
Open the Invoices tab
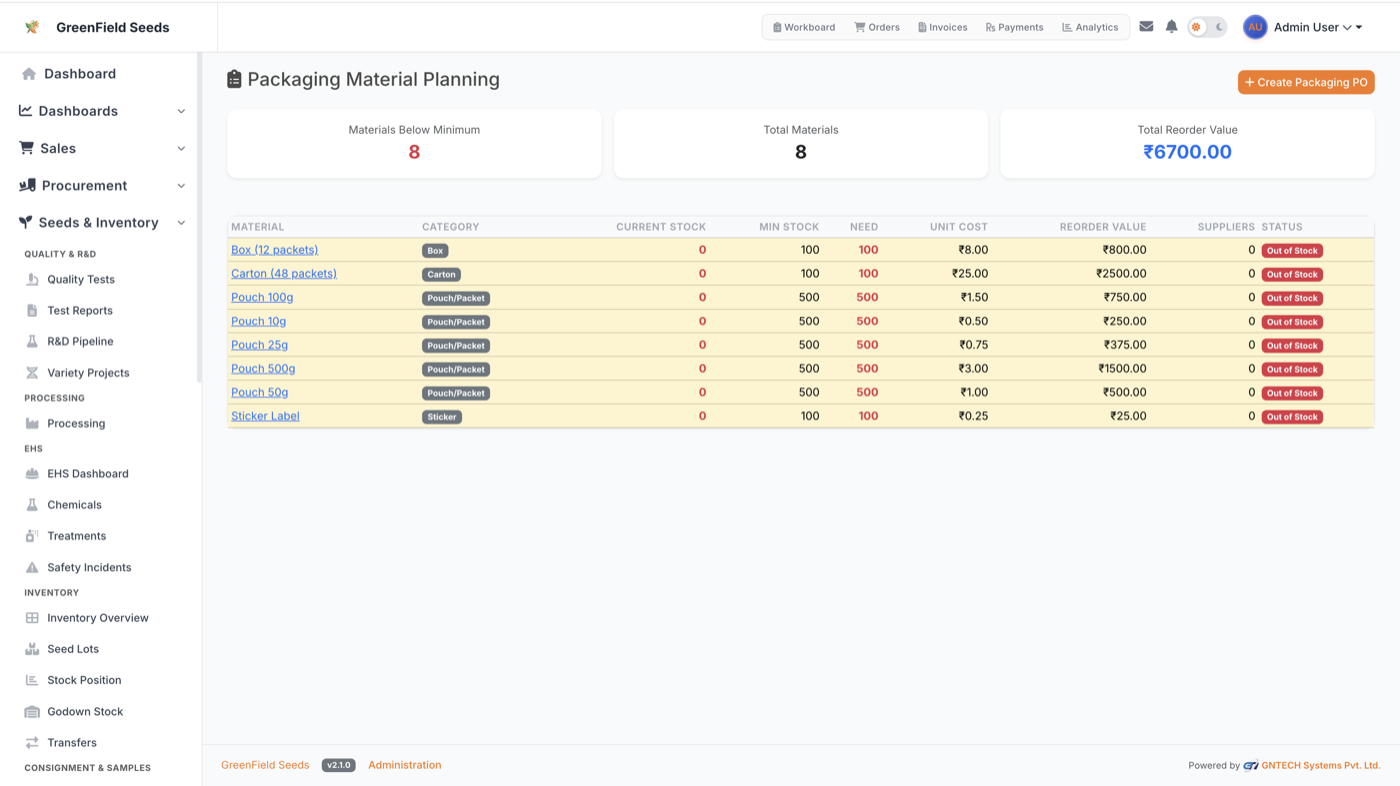943,27
